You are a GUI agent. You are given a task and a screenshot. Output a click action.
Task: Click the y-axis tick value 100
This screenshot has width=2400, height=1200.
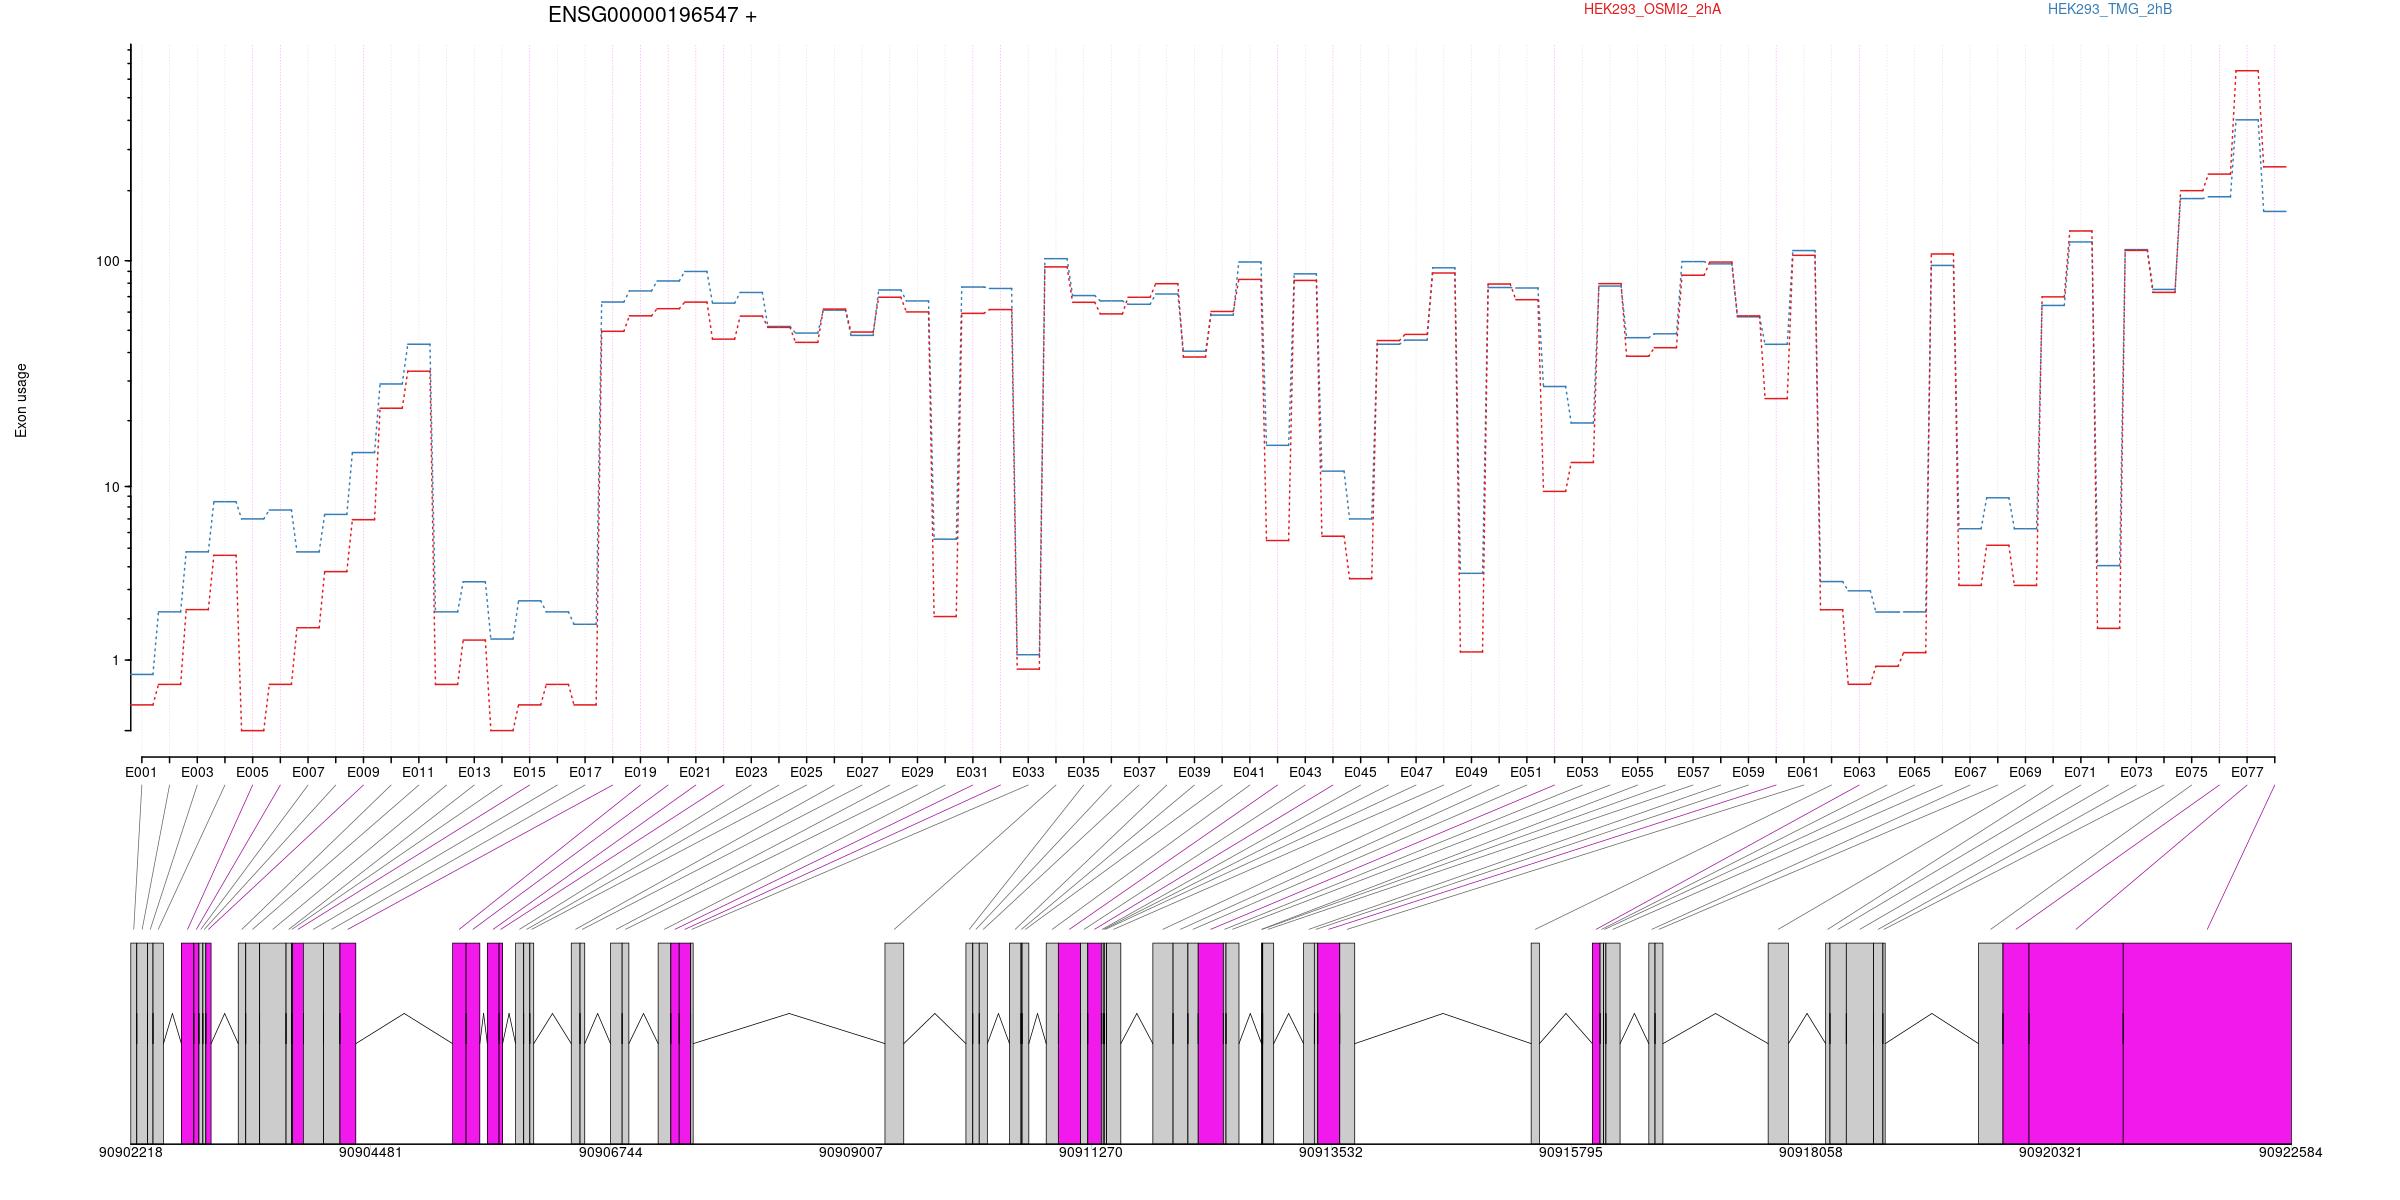[107, 261]
